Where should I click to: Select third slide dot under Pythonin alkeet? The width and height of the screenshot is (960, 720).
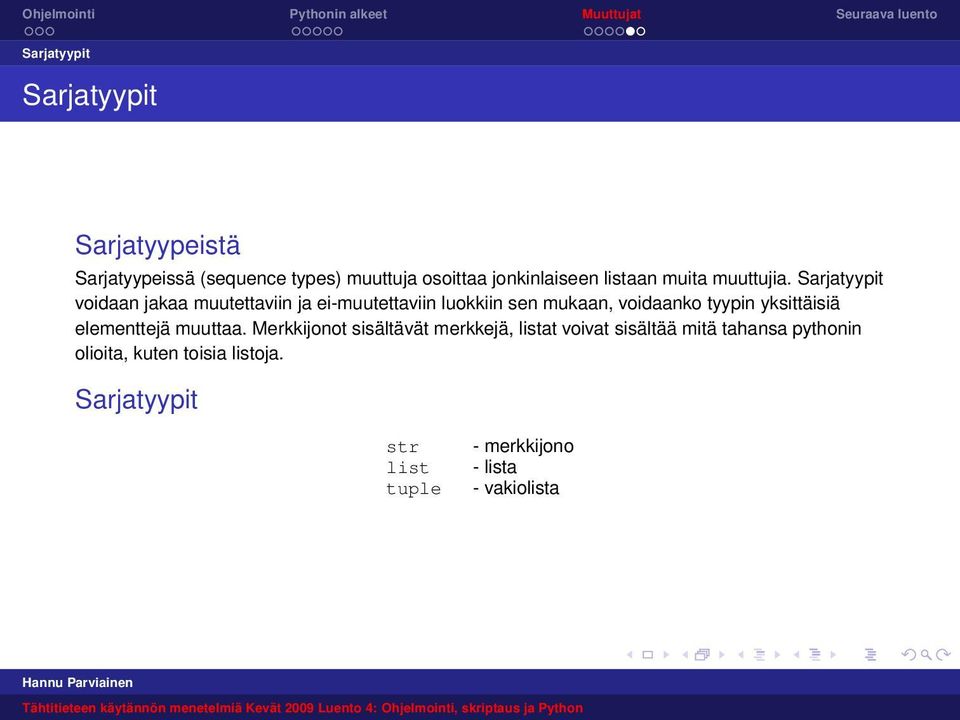coord(317,31)
